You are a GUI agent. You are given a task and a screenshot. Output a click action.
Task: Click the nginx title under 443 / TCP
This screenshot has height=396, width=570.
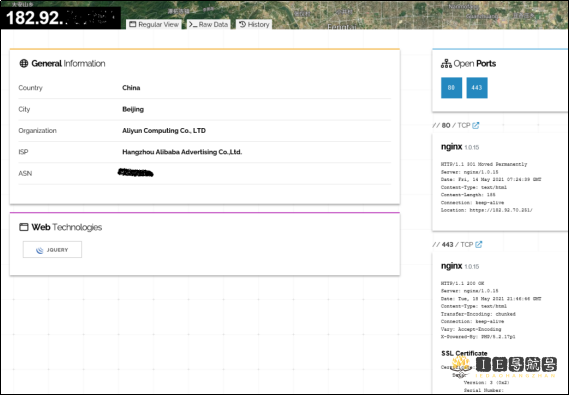[451, 266]
